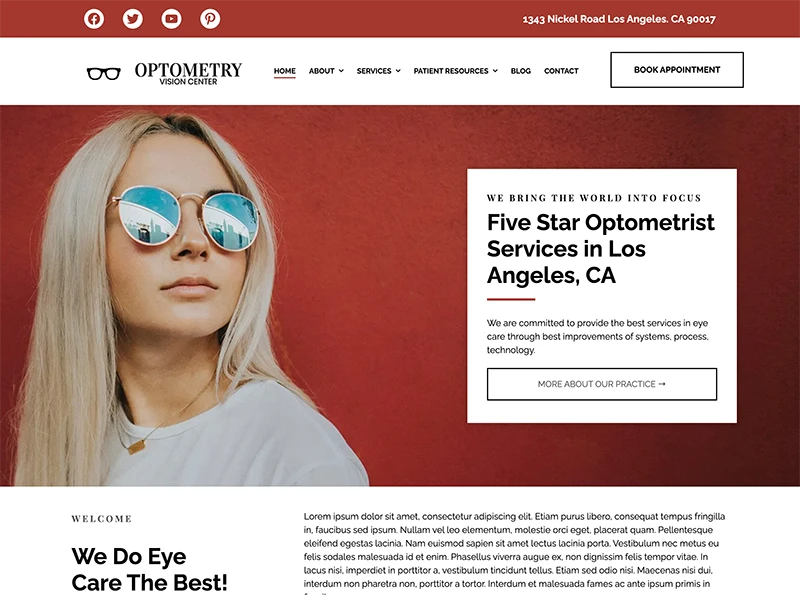This screenshot has height=595, width=800.
Task: Open the Twitter social icon
Action: (x=133, y=19)
